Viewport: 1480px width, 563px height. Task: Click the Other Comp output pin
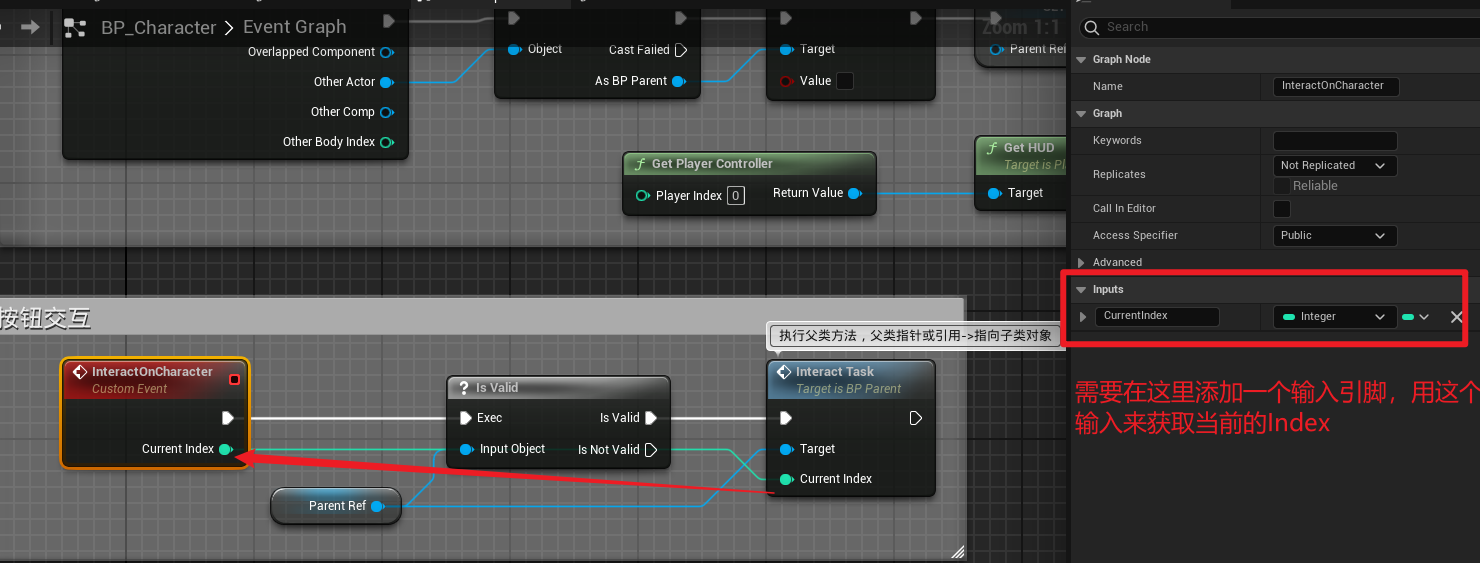(x=387, y=112)
